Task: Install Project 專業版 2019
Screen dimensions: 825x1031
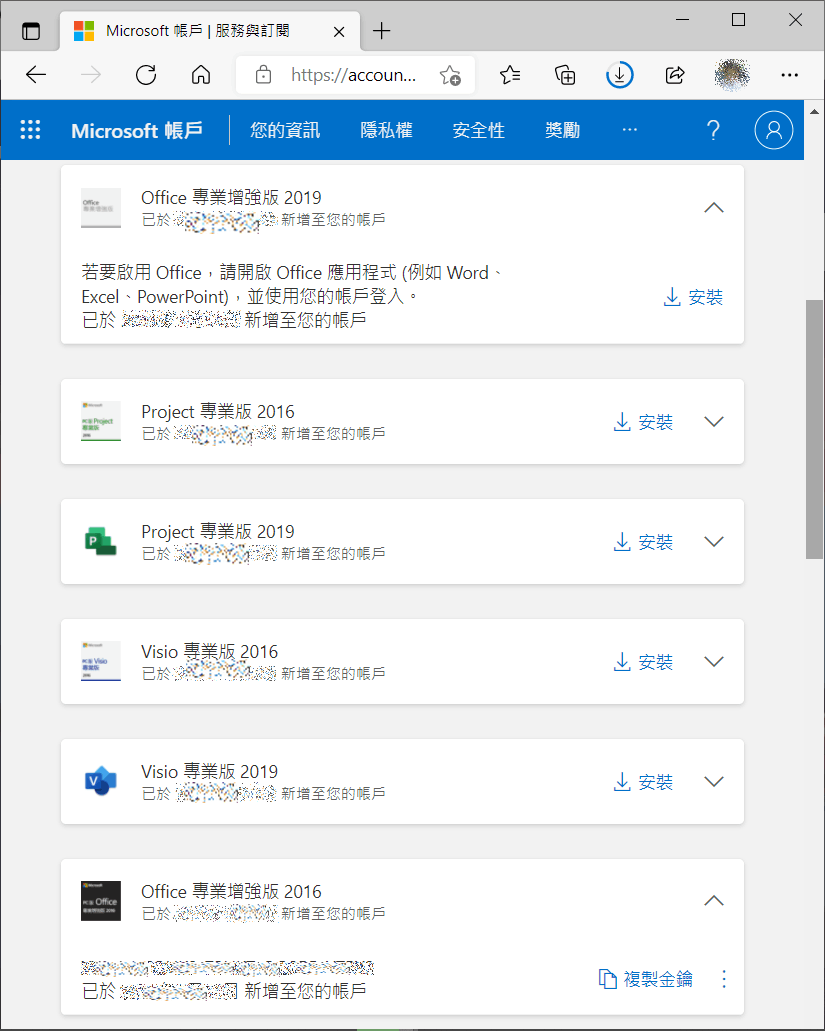Action: click(x=643, y=542)
